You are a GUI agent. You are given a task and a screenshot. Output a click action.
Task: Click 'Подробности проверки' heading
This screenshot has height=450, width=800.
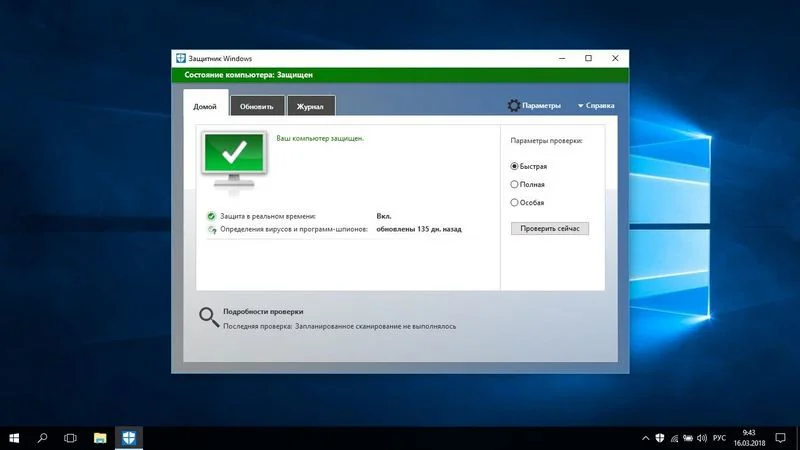click(263, 311)
